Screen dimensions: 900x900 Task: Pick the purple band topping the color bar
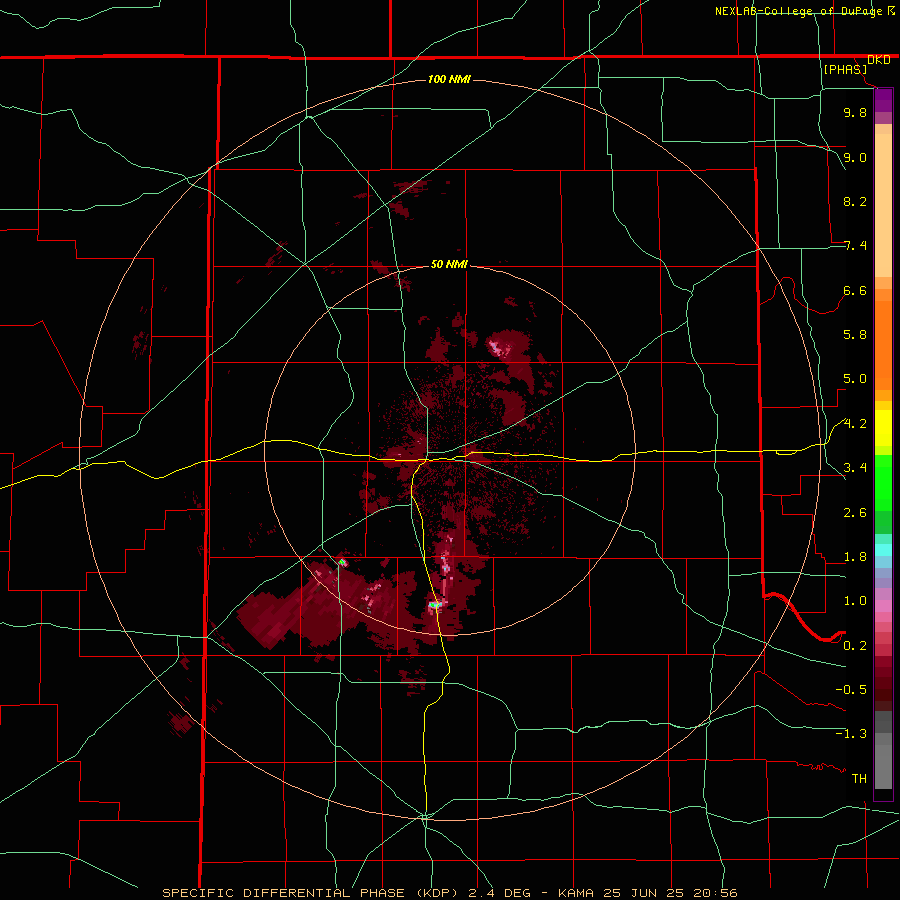(883, 101)
